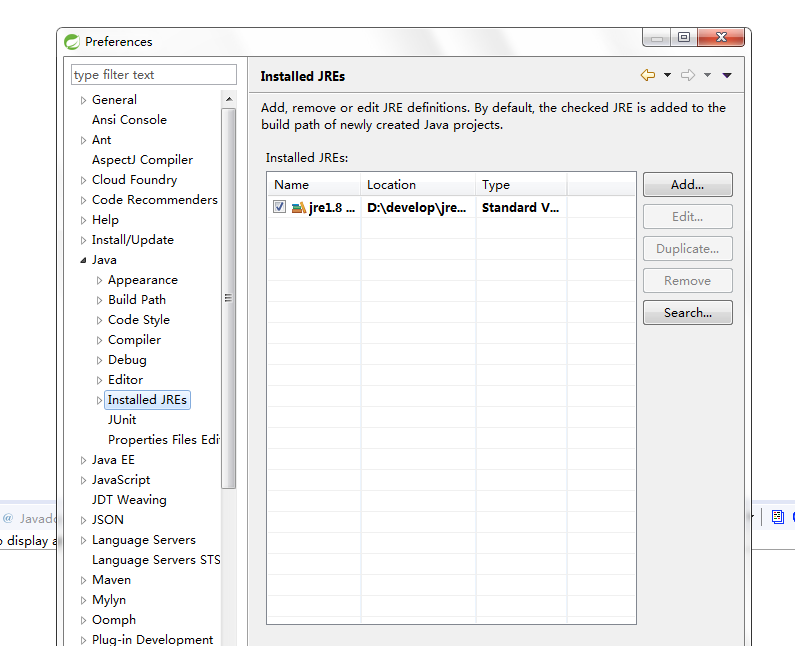Open the forward history dropdown arrow
Screen dimensions: 795x646
pos(707,75)
